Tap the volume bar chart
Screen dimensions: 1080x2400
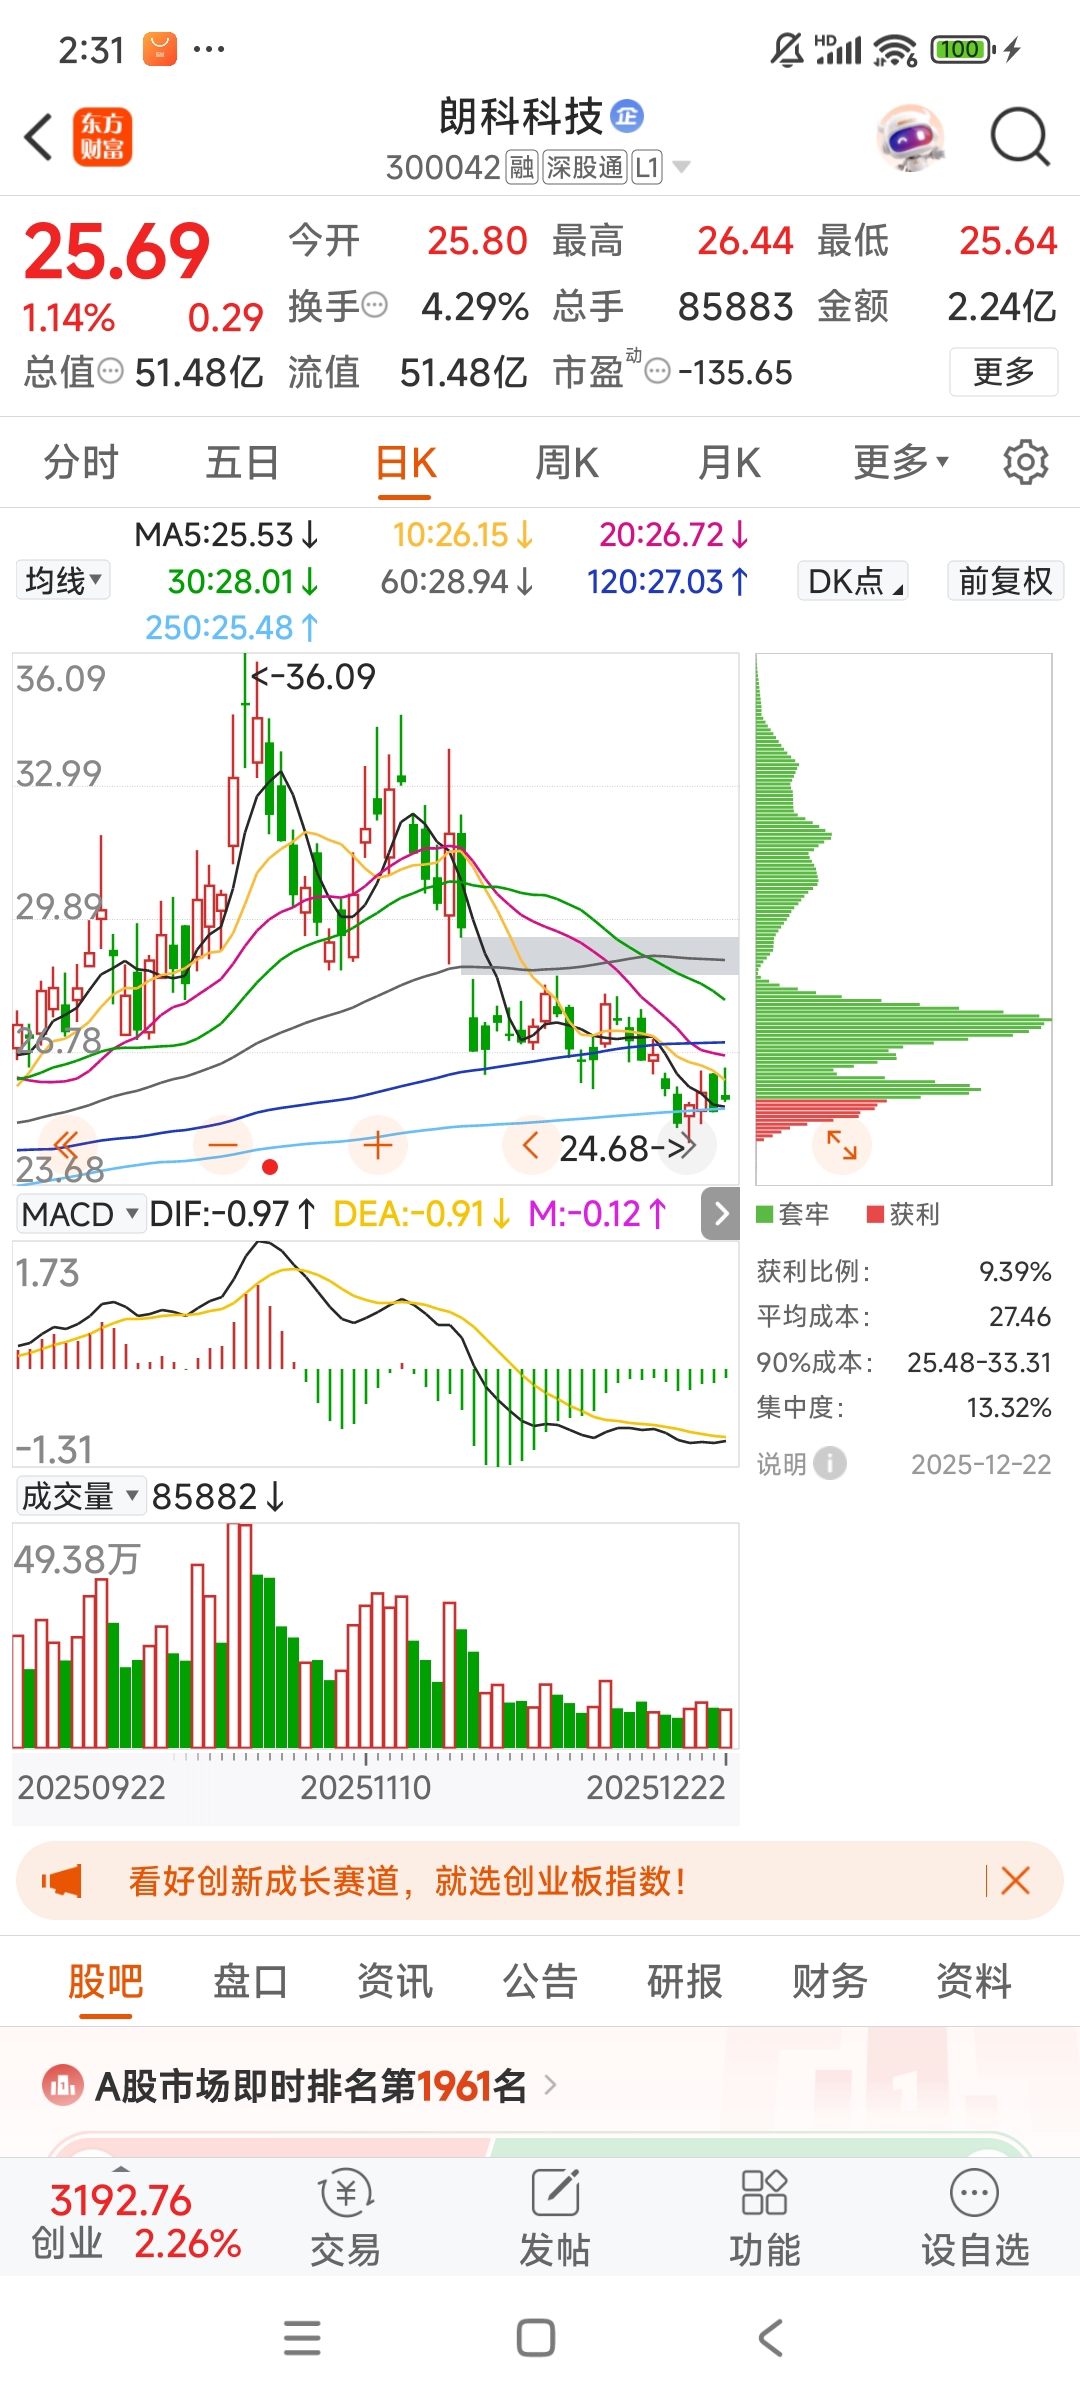pos(375,1635)
